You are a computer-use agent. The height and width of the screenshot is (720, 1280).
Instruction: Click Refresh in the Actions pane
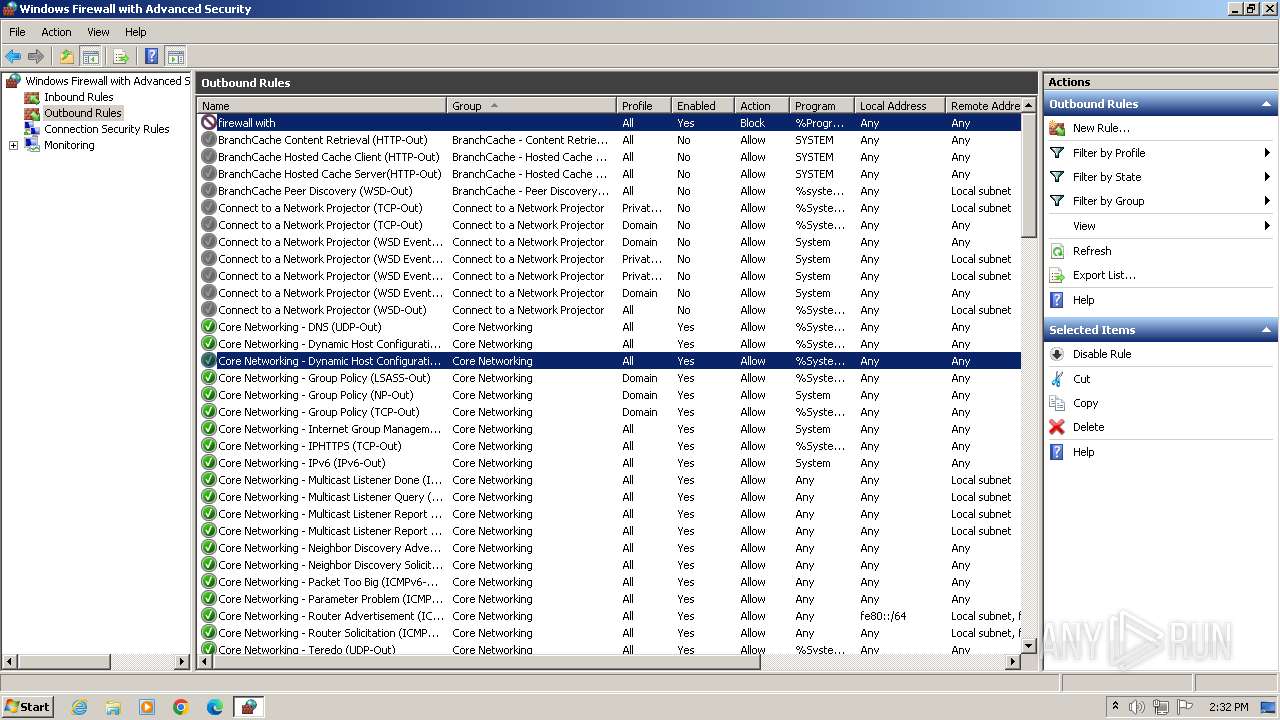(x=1092, y=251)
